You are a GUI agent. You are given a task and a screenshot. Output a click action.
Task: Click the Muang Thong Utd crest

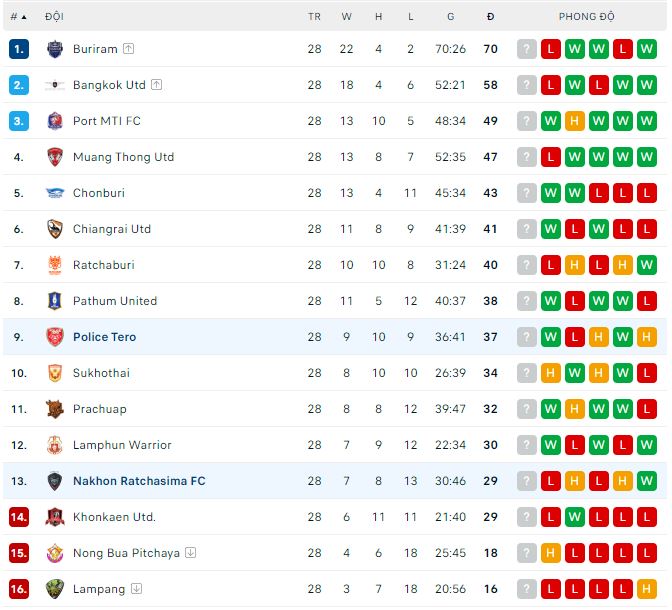[x=55, y=157]
